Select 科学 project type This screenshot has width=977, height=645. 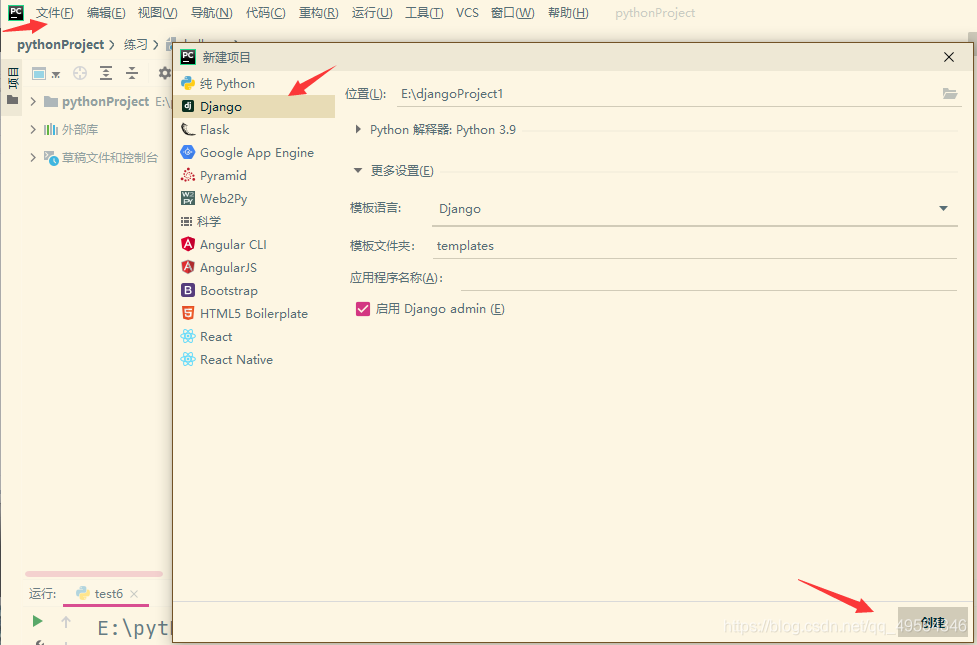(x=254, y=222)
